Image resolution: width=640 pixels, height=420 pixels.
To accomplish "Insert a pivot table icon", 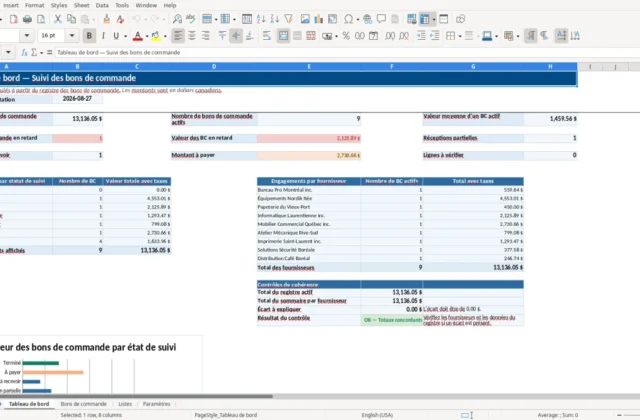I will tap(333, 19).
